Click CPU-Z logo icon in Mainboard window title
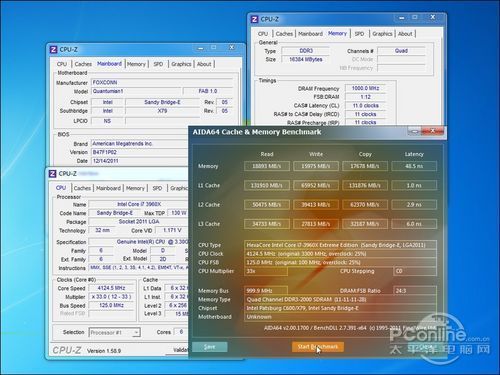Screen dimensions: 500x375 click(53, 50)
